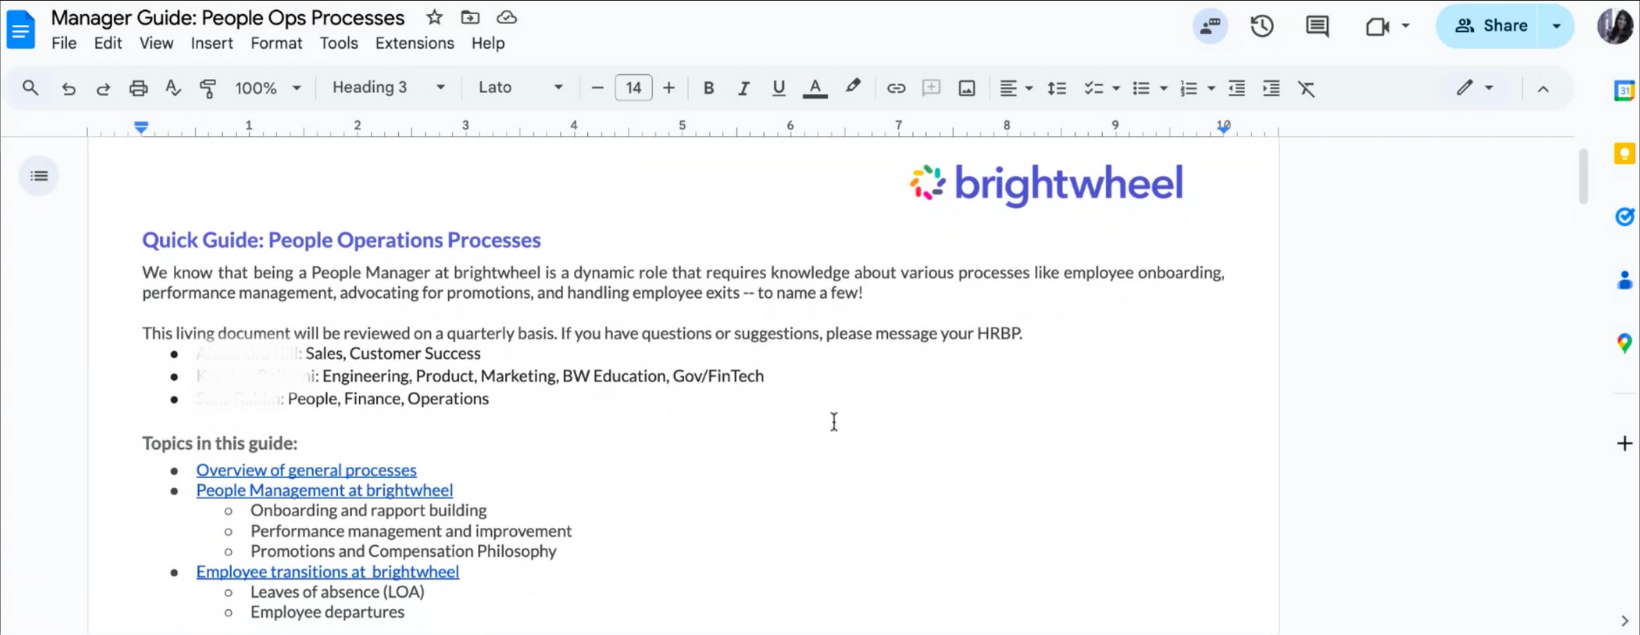Open search the menus magnifier

point(31,88)
